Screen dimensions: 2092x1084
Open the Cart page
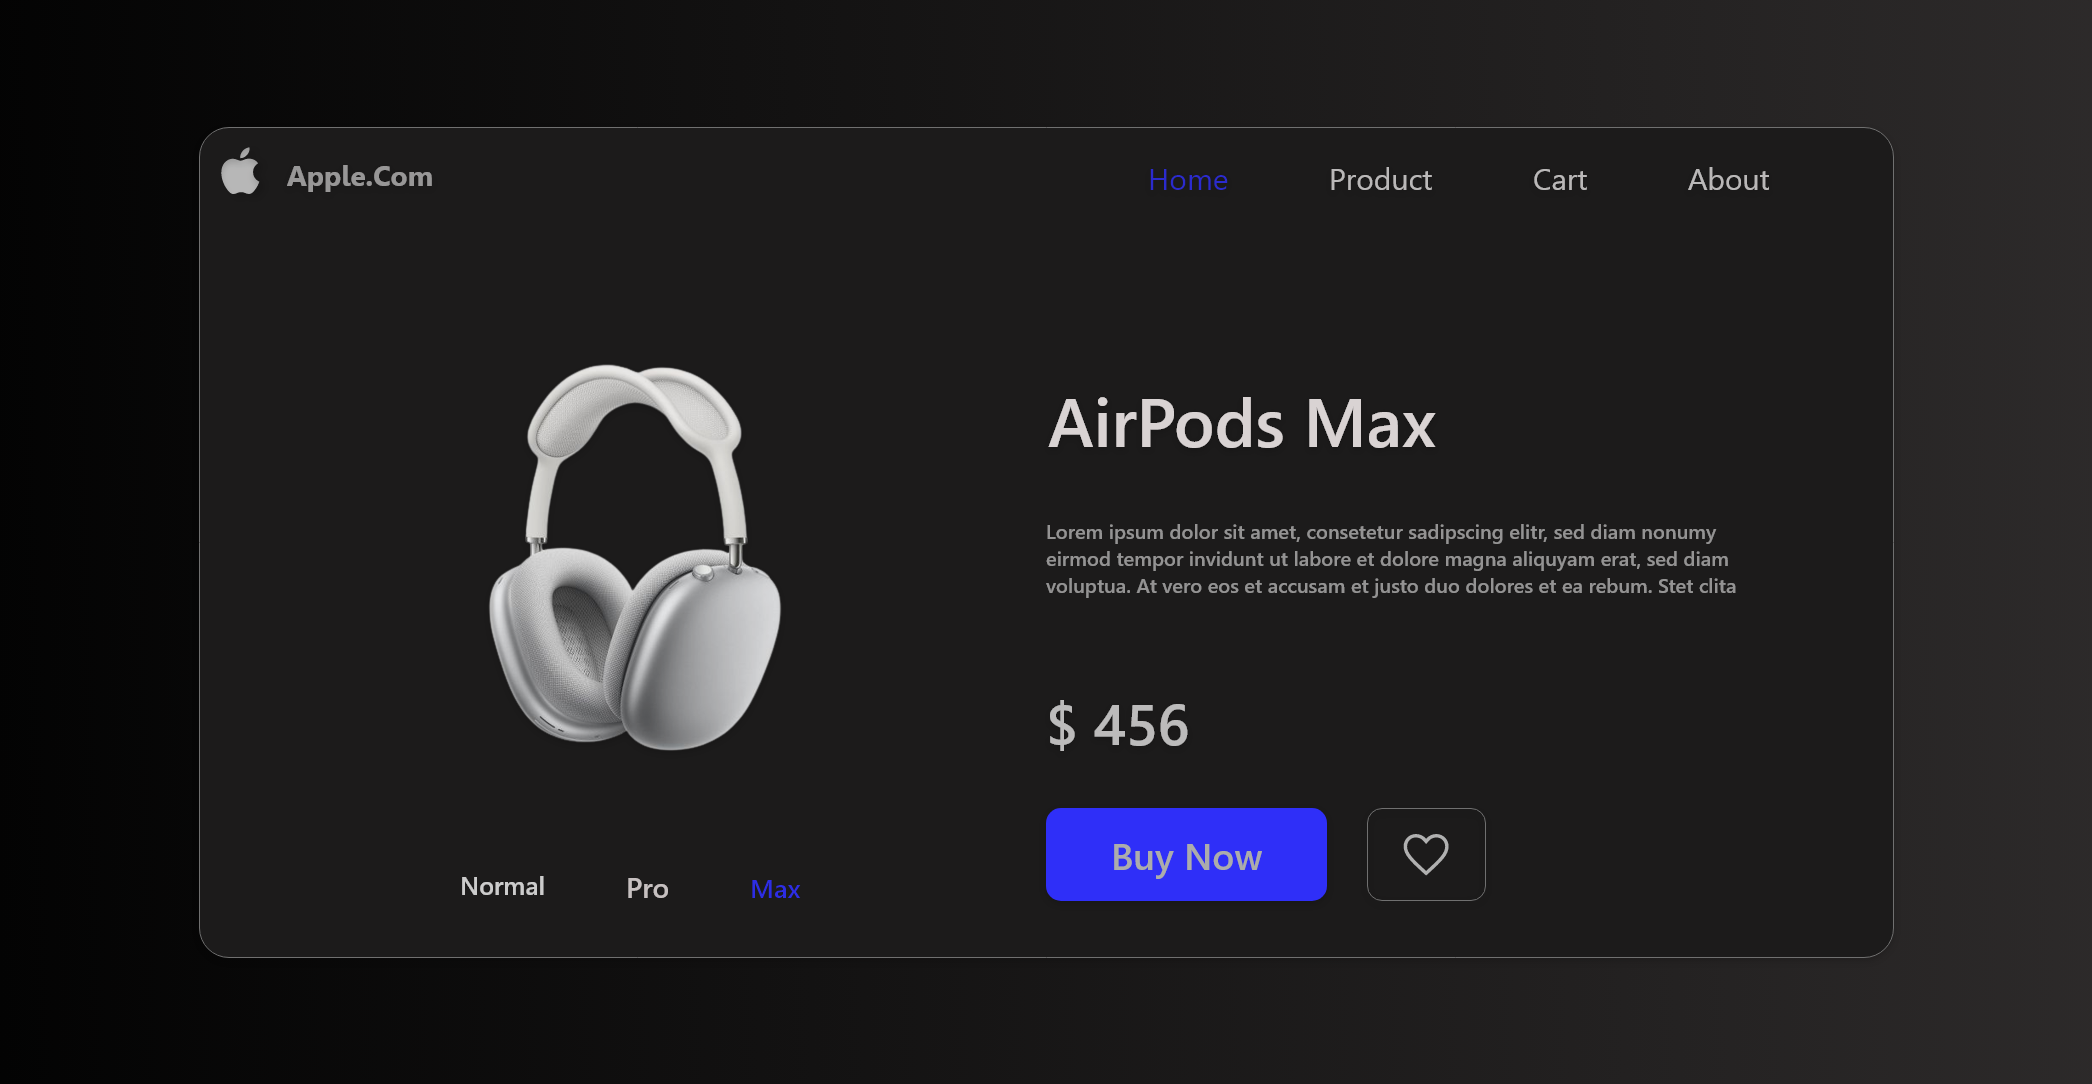[x=1560, y=180]
